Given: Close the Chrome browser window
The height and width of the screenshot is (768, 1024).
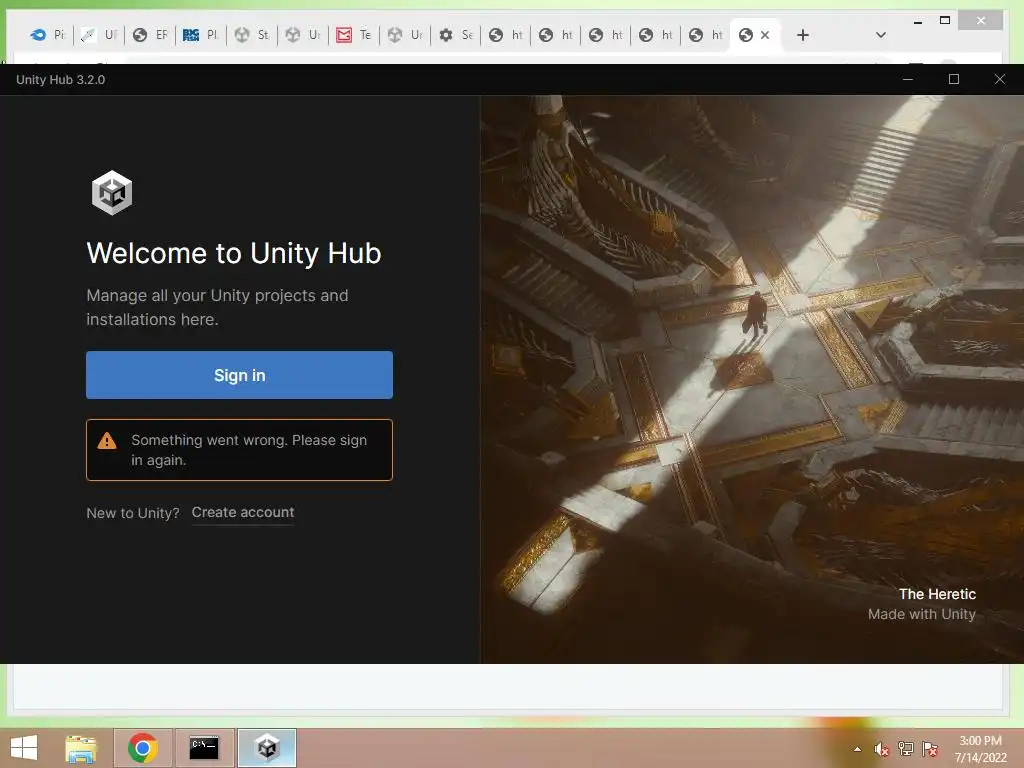Looking at the screenshot, I should click(x=980, y=21).
